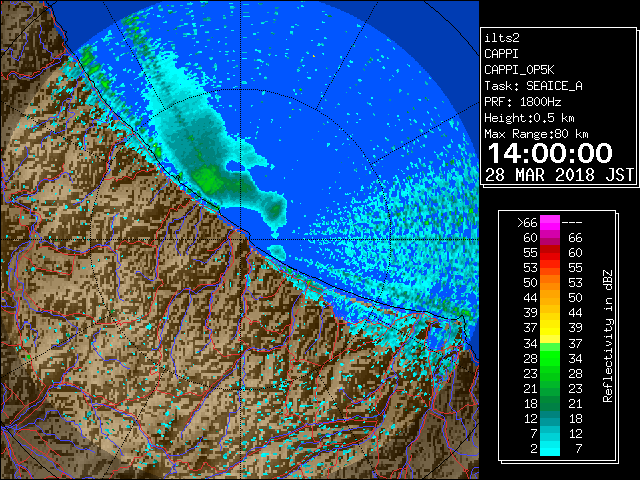The height and width of the screenshot is (480, 640).
Task: Click the vertical 'Reflectivity in dBZ' label
Action: (x=607, y=336)
